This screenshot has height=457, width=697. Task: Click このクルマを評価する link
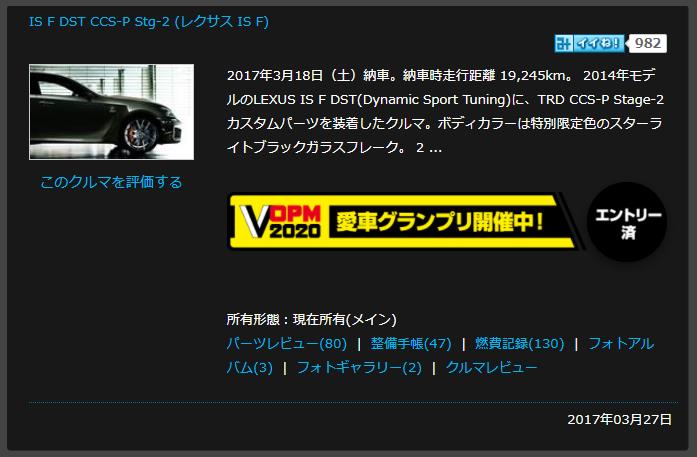coord(111,182)
